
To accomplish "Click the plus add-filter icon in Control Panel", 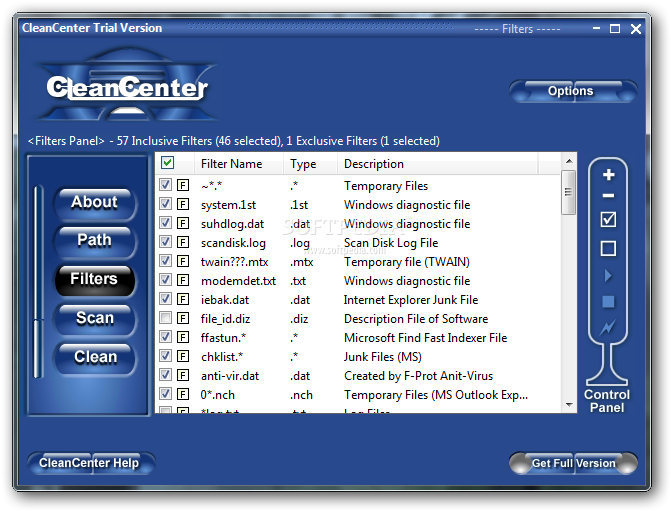I will [609, 175].
